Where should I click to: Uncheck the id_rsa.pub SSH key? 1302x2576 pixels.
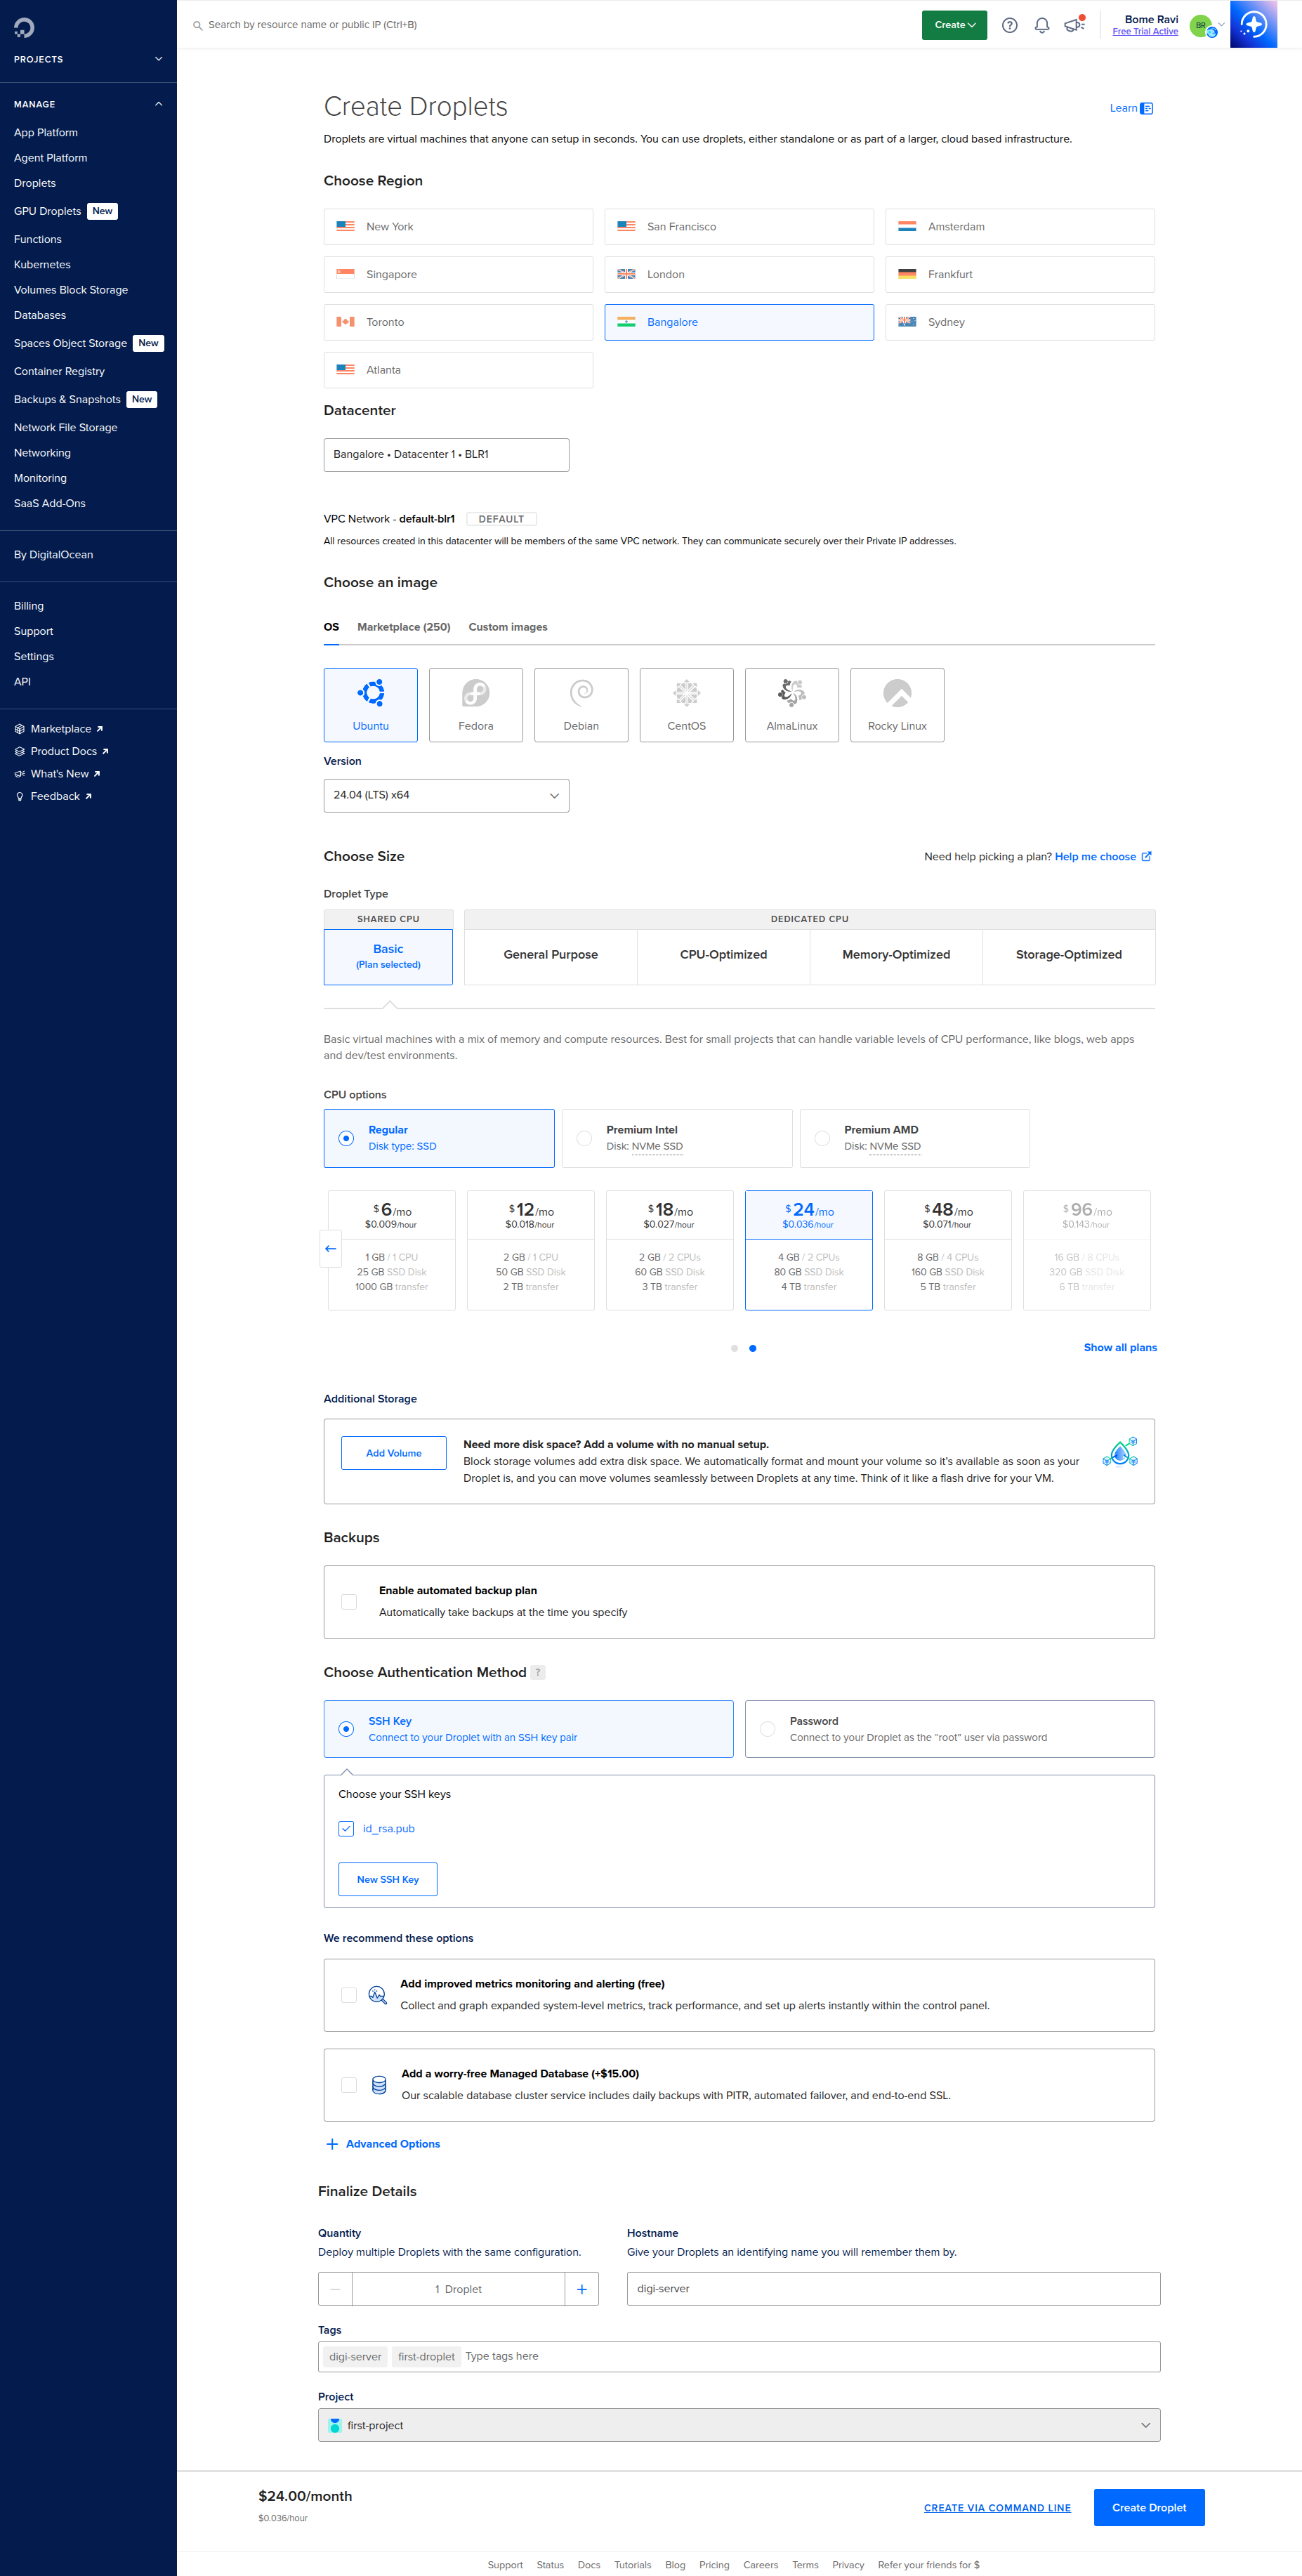(346, 1828)
